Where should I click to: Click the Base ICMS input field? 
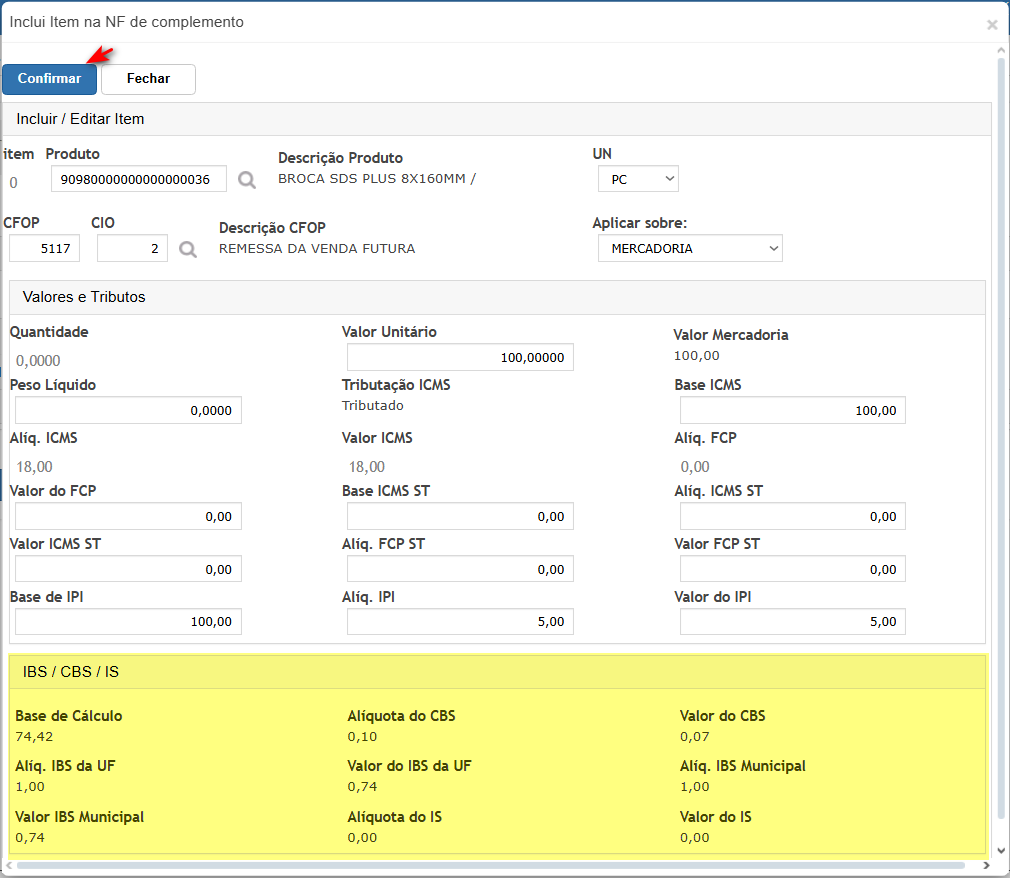[792, 410]
